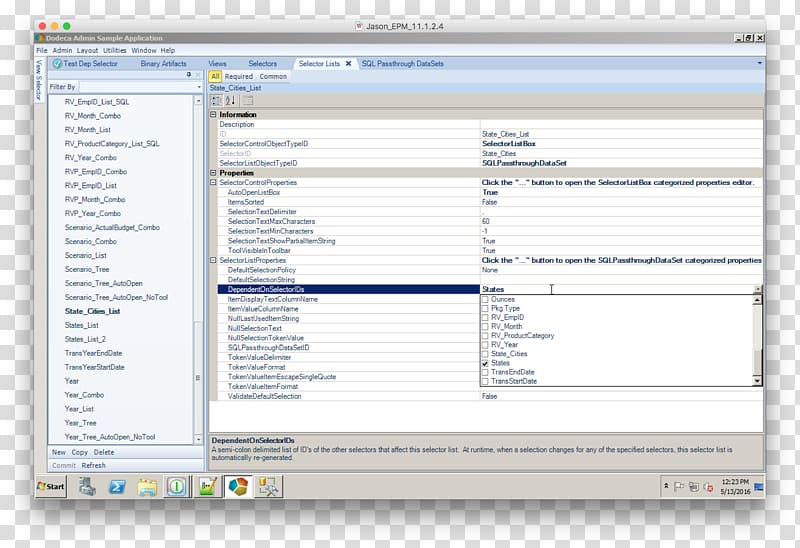800x548 pixels.
Task: Switch to the Selectors tab
Action: tap(263, 64)
